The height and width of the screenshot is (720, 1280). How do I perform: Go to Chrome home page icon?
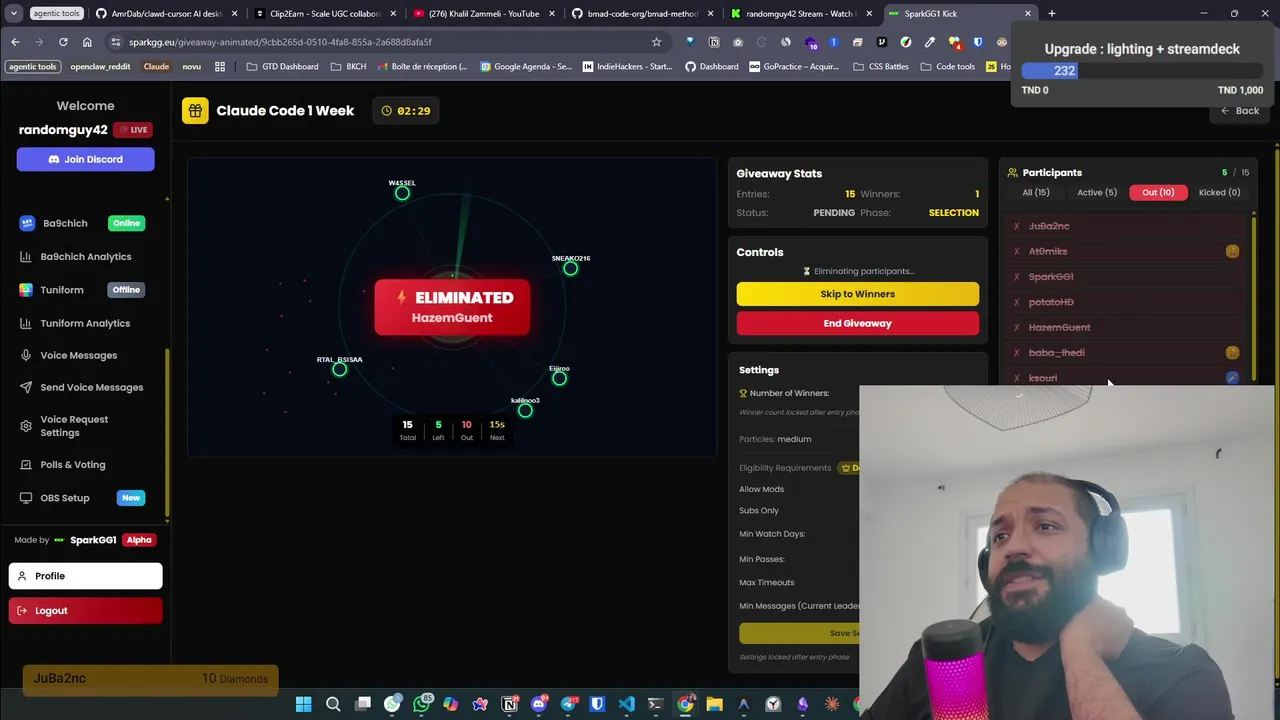point(87,42)
